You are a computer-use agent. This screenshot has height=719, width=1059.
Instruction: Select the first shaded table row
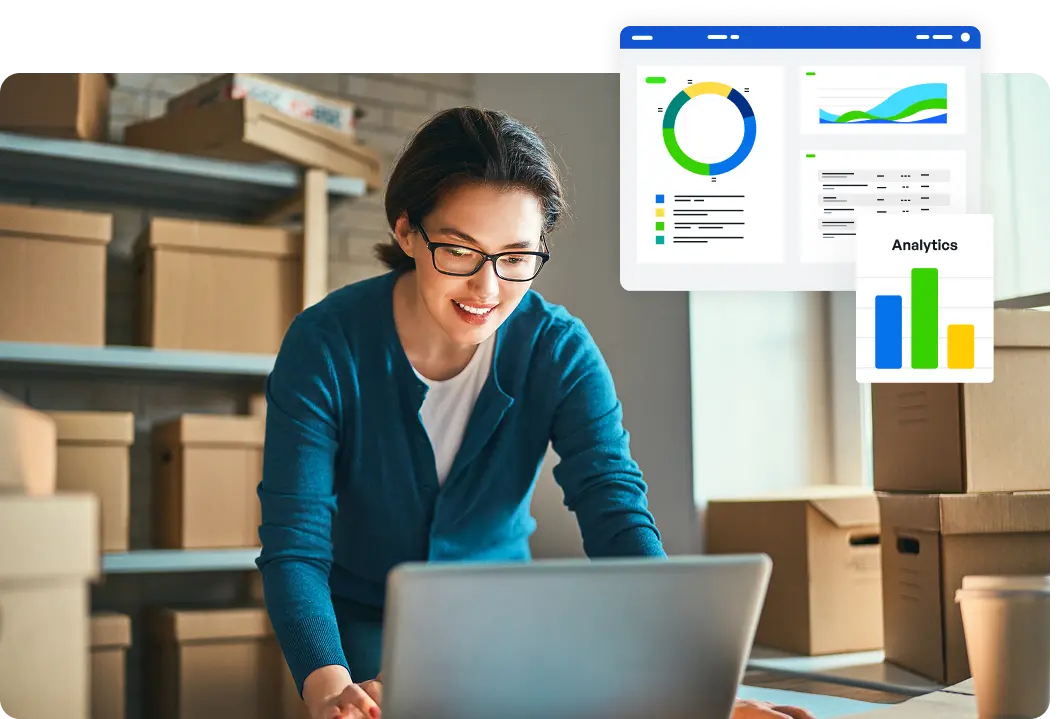pyautogui.click(x=883, y=176)
